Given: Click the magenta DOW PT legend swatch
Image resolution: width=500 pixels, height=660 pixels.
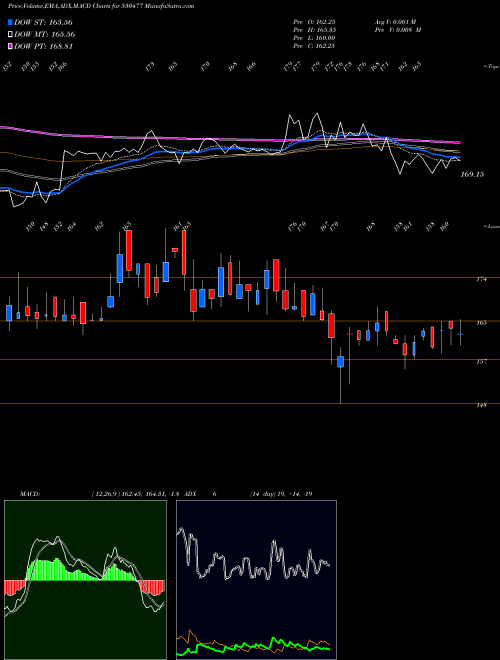Looking at the screenshot, I should (x=10, y=46).
